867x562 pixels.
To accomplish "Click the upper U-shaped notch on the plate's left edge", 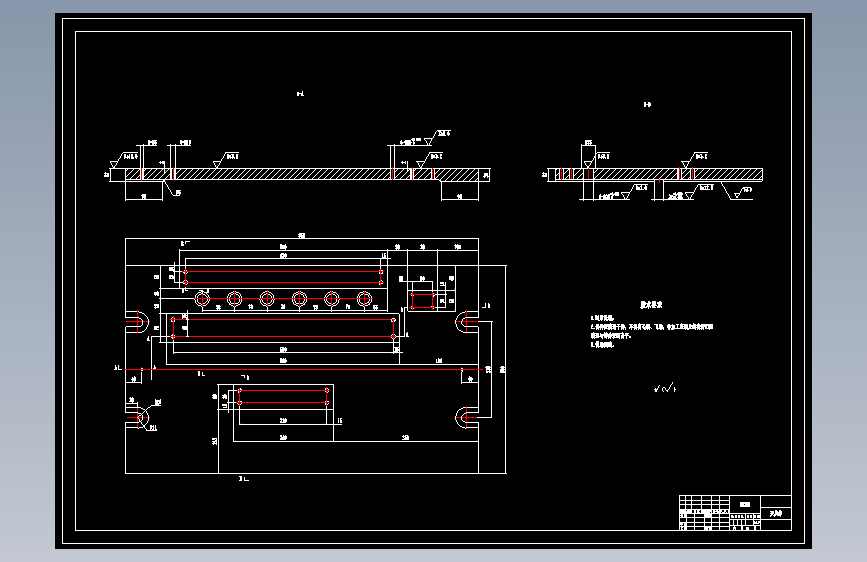I will tap(137, 321).
